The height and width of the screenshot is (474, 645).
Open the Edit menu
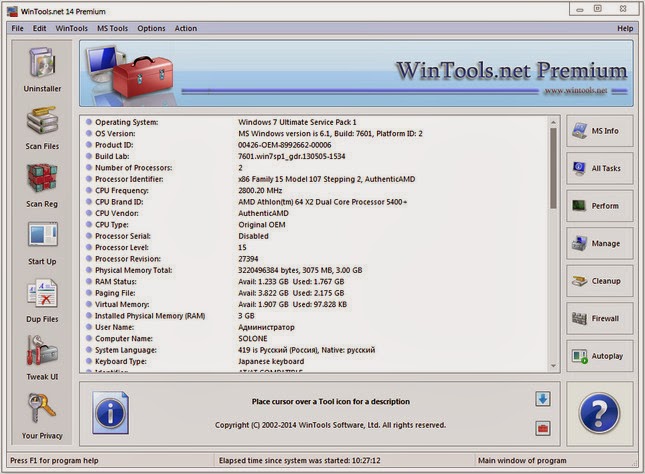click(39, 28)
